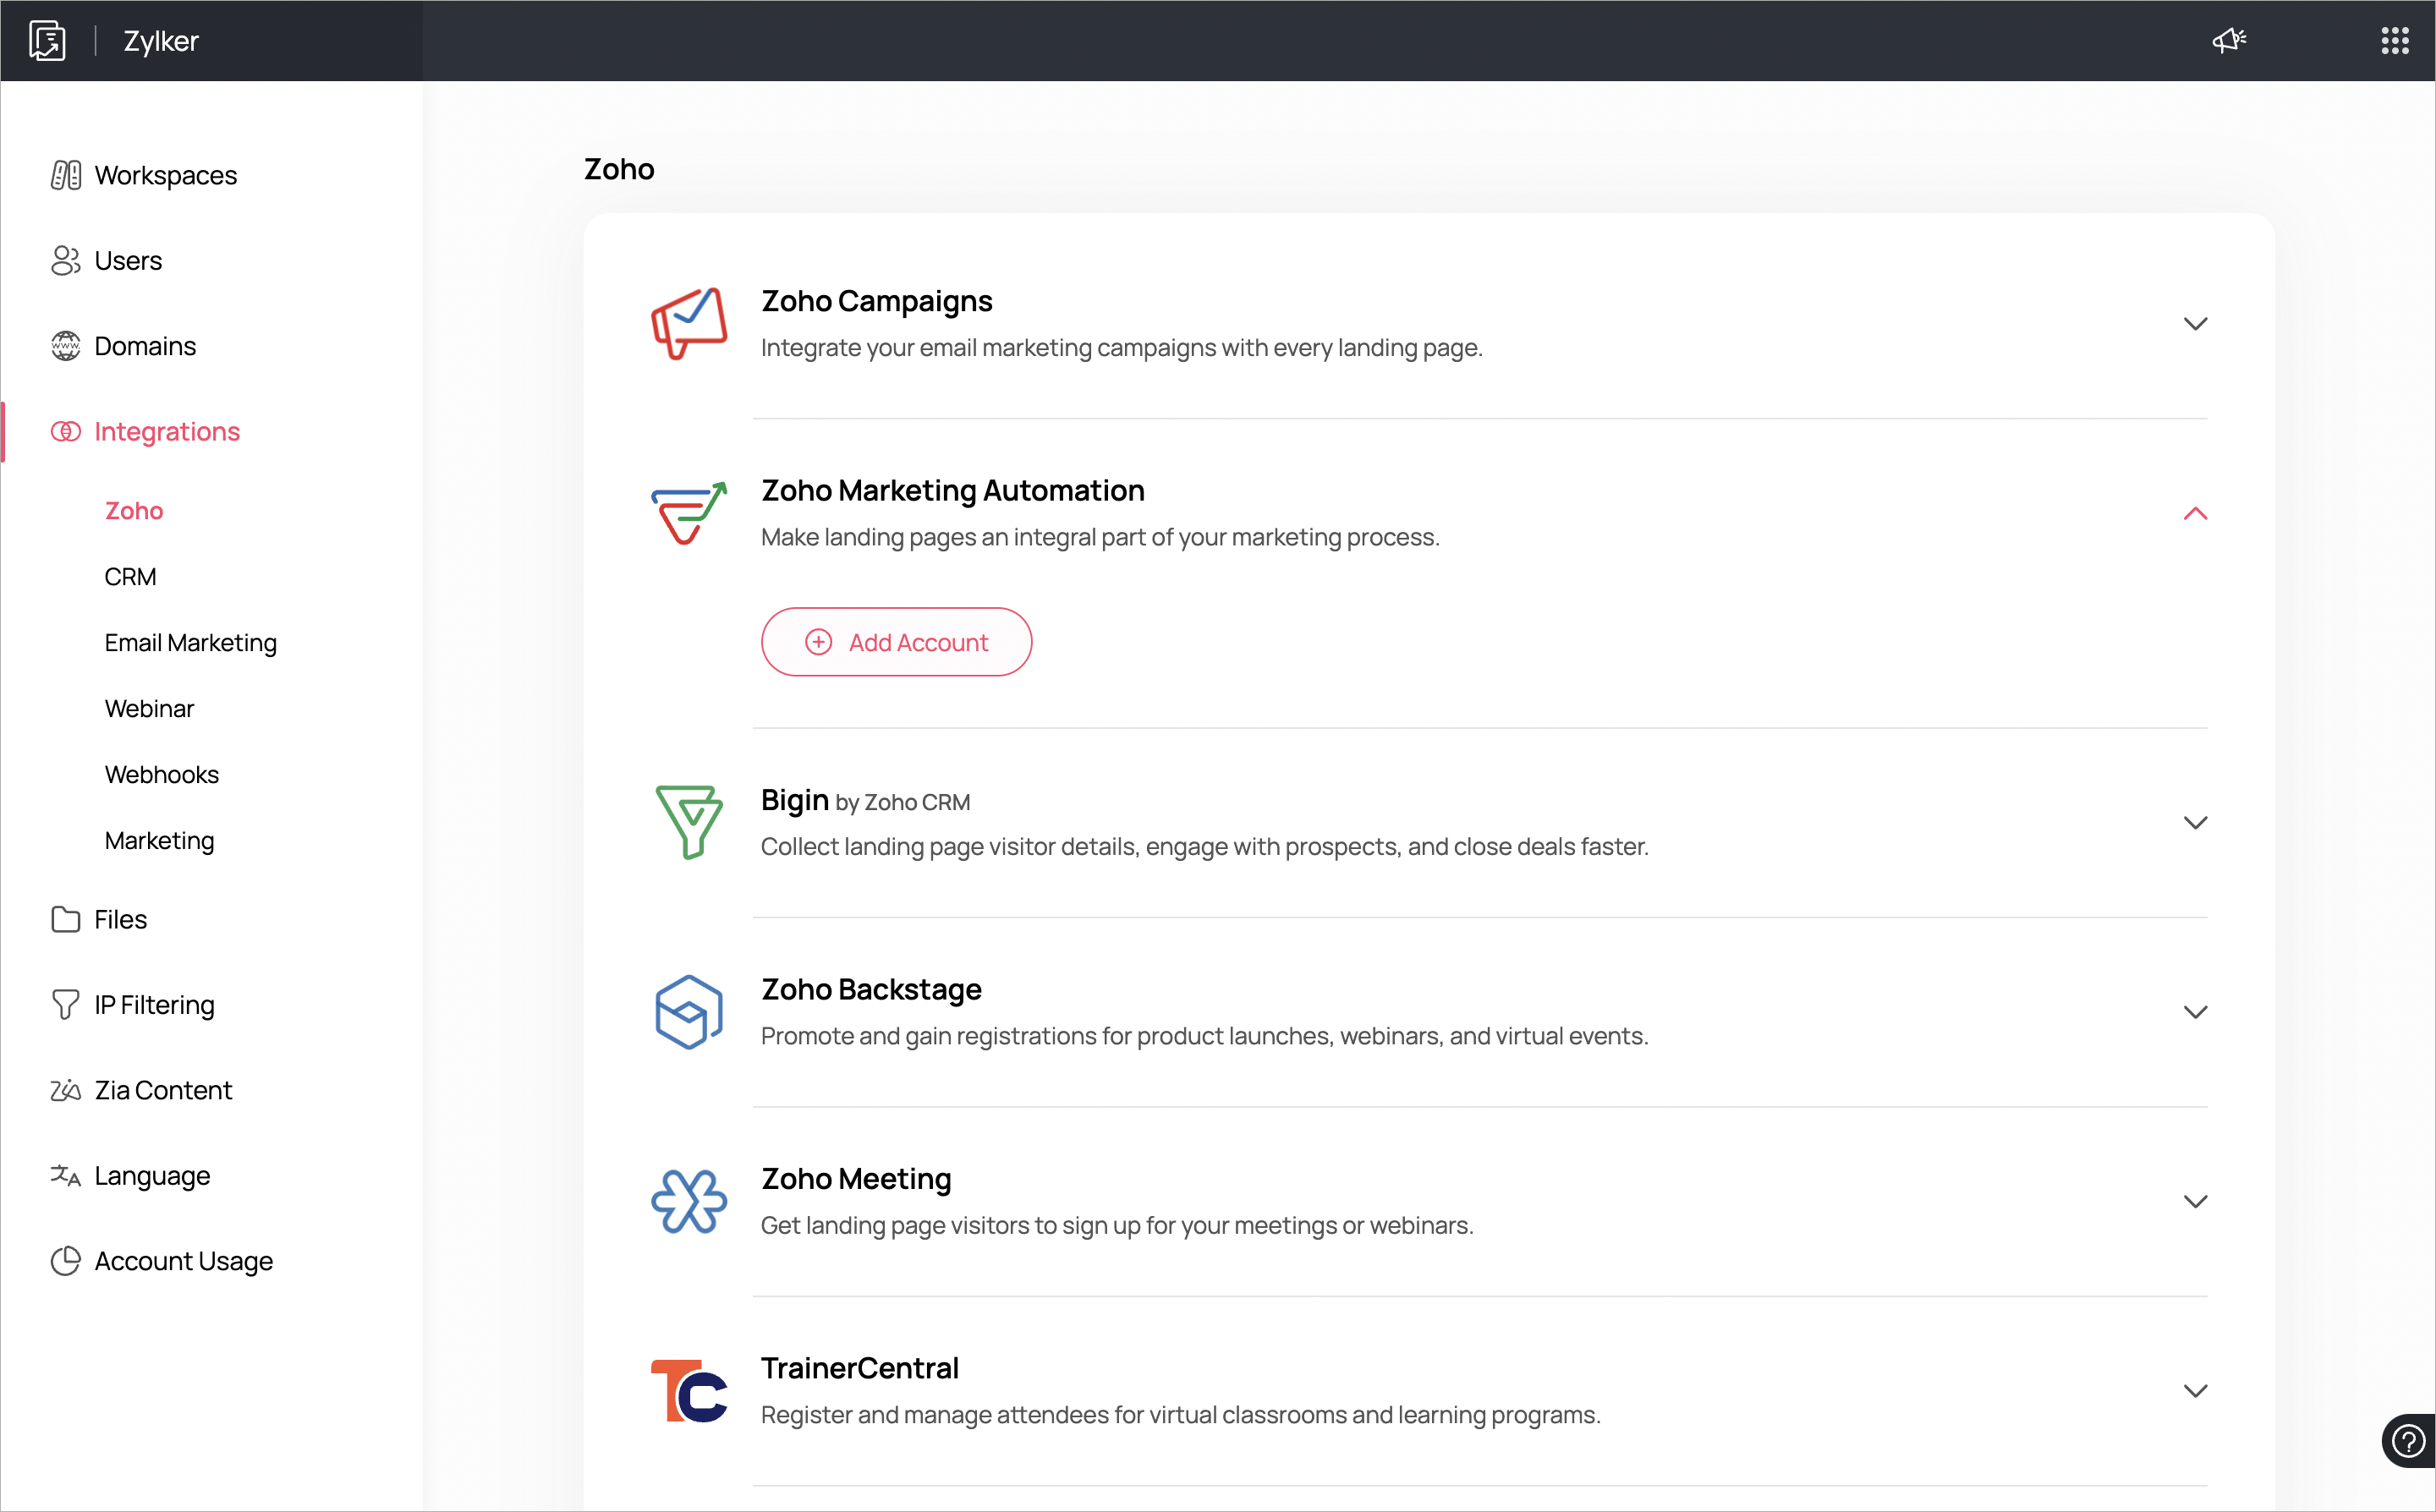Expand the Bigin integration section

point(2194,822)
